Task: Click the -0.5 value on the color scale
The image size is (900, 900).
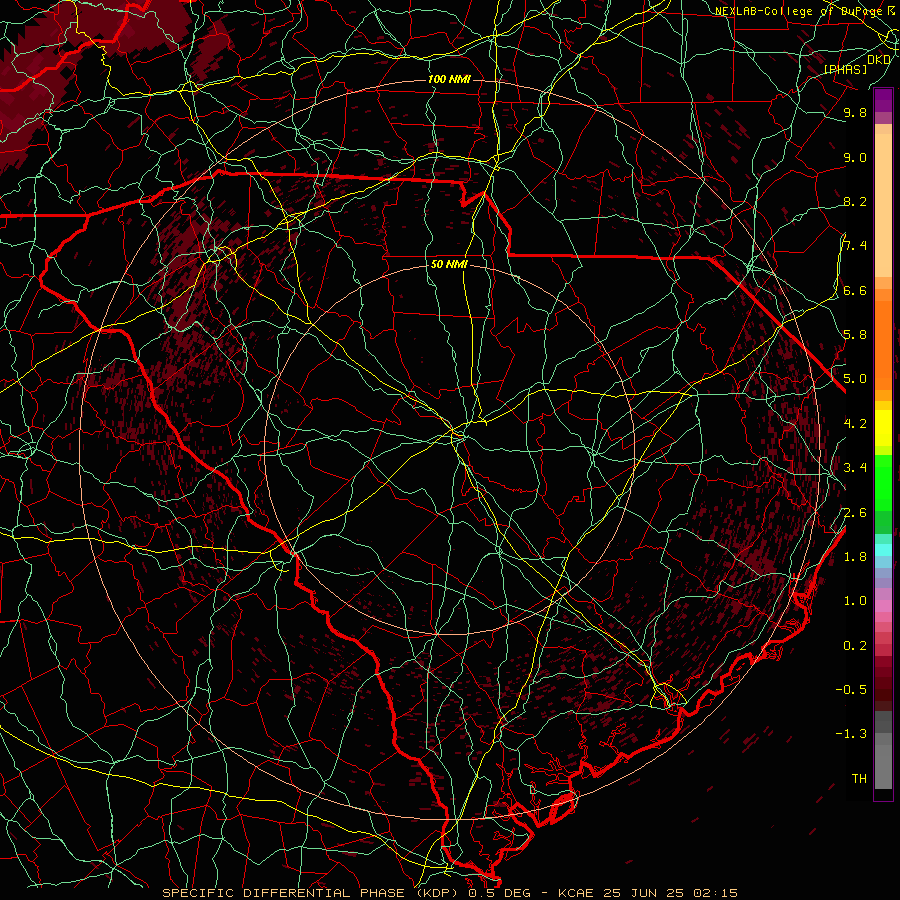Action: coord(852,690)
